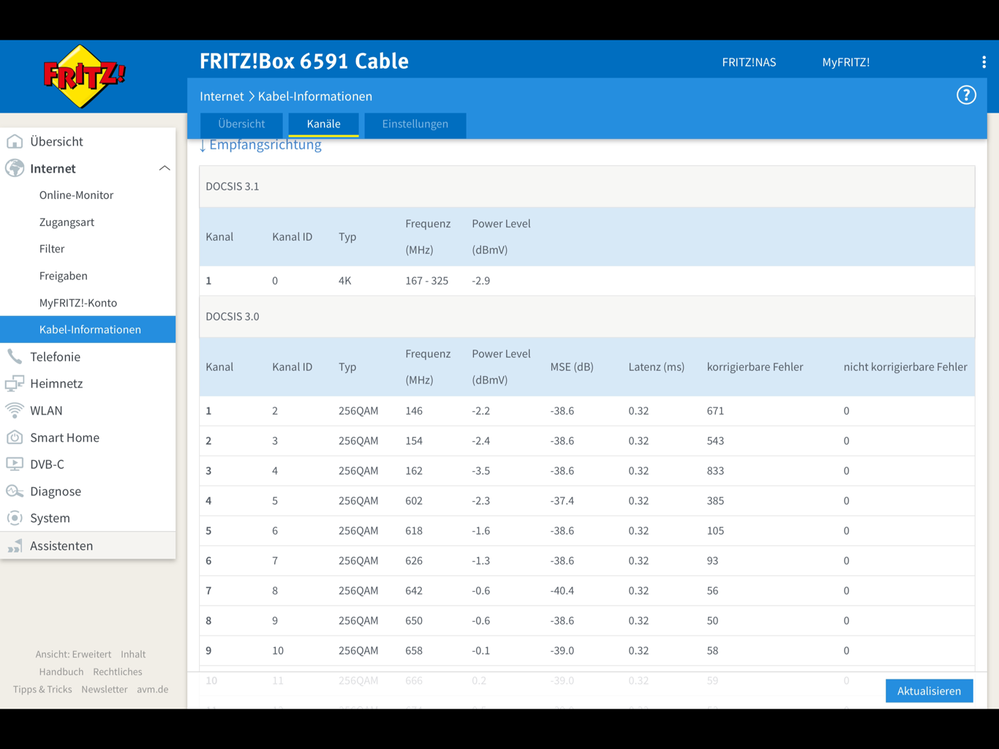Collapse the Internet menu chevron
999x749 pixels.
(x=163, y=168)
